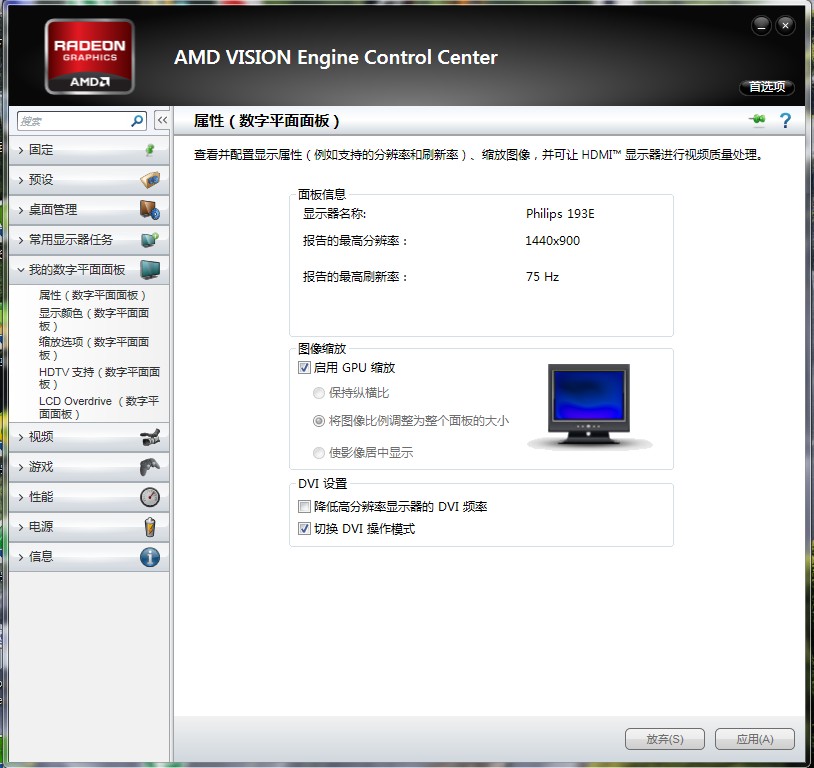Uncheck 切换 DVI 操作模式 checkbox

tap(304, 529)
